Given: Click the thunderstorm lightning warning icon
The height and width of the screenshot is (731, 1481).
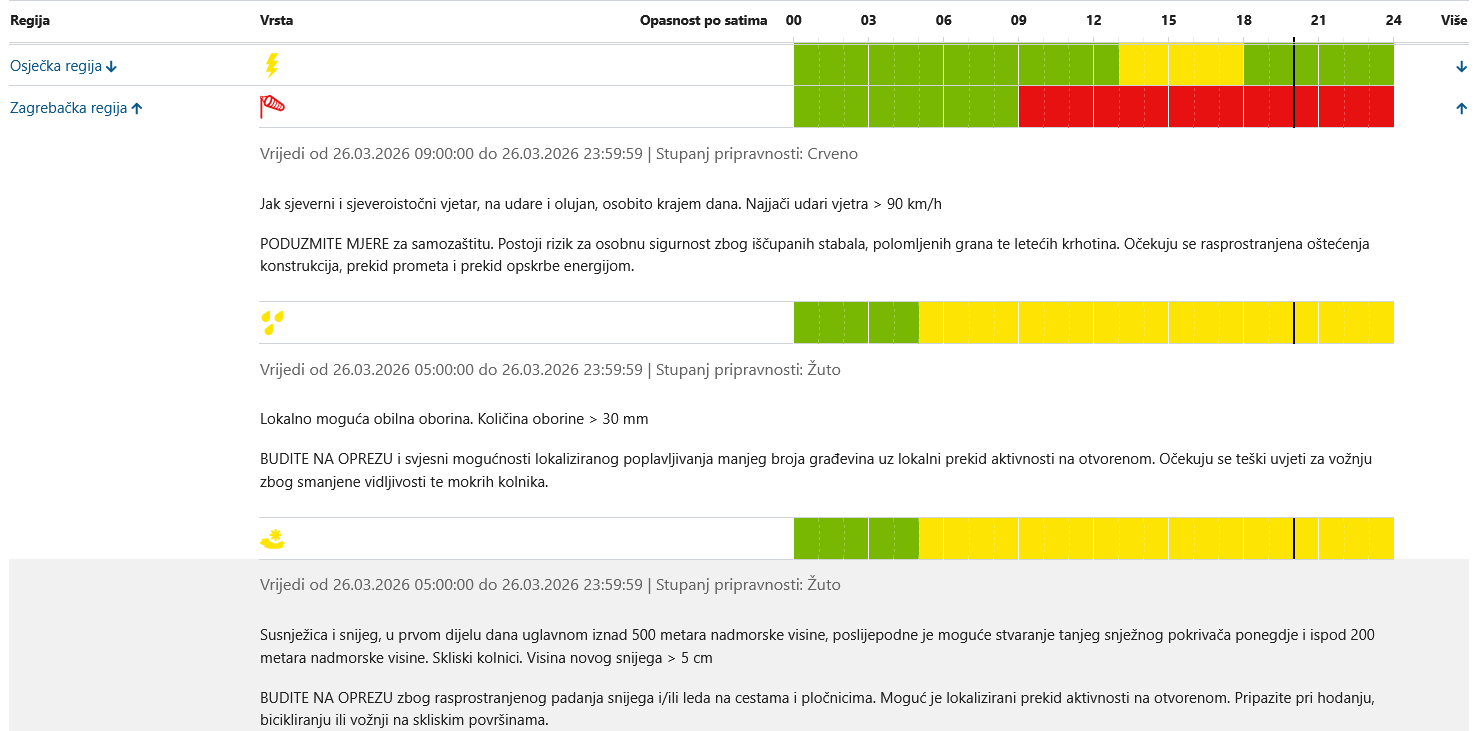Looking at the screenshot, I should [x=271, y=66].
